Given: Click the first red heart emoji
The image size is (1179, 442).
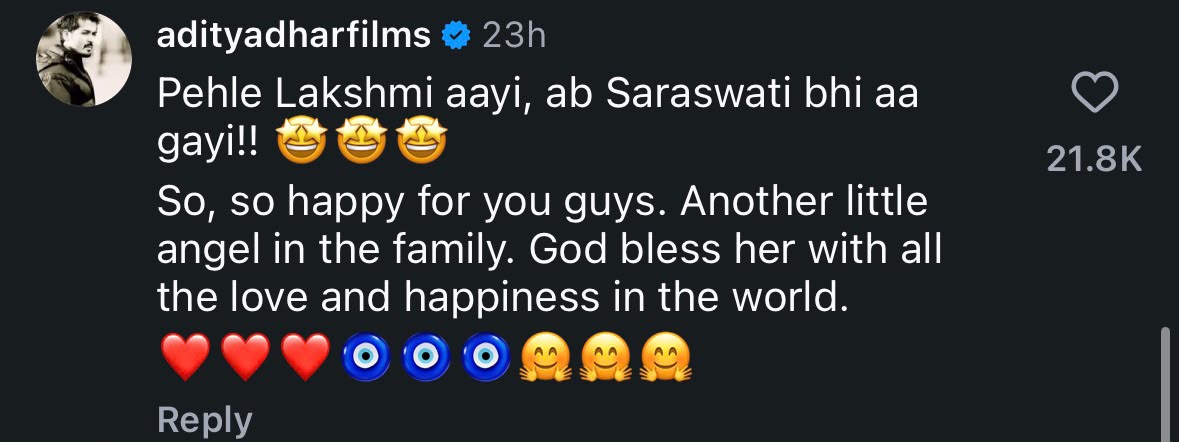Looking at the screenshot, I should (186, 356).
